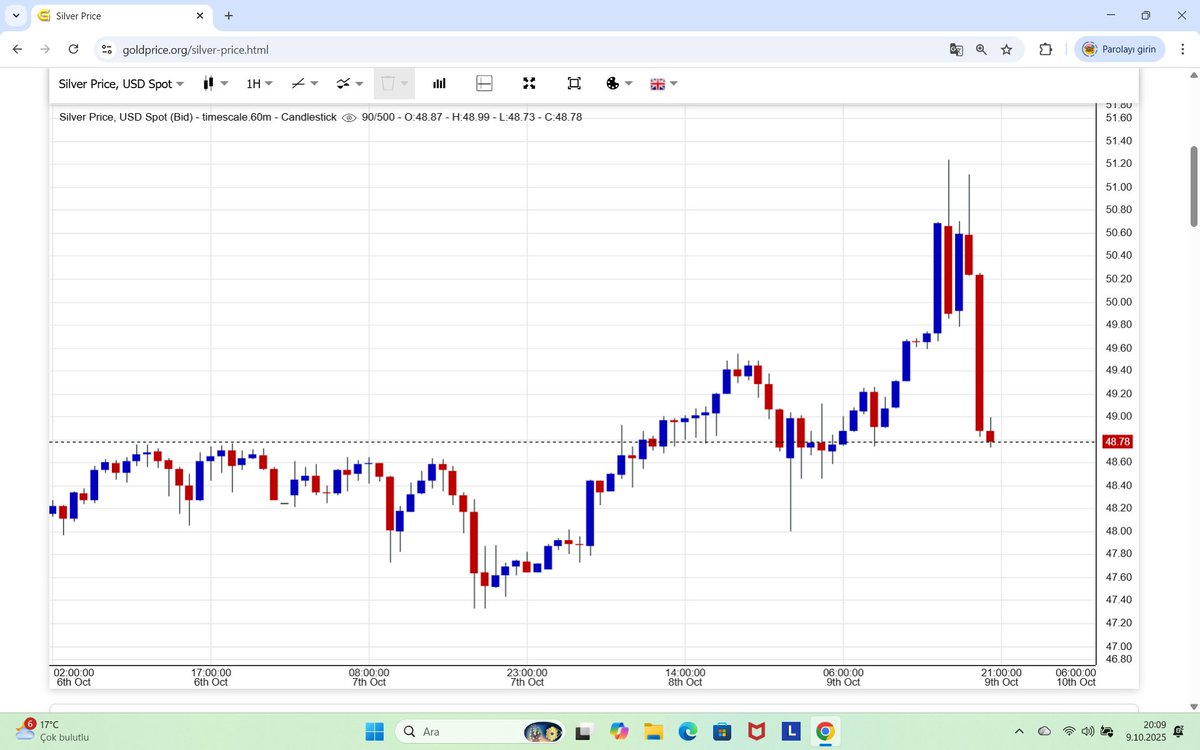Viewport: 1200px width, 750px height.
Task: Click the zoom magnifier icon in address bar
Action: coord(981,49)
